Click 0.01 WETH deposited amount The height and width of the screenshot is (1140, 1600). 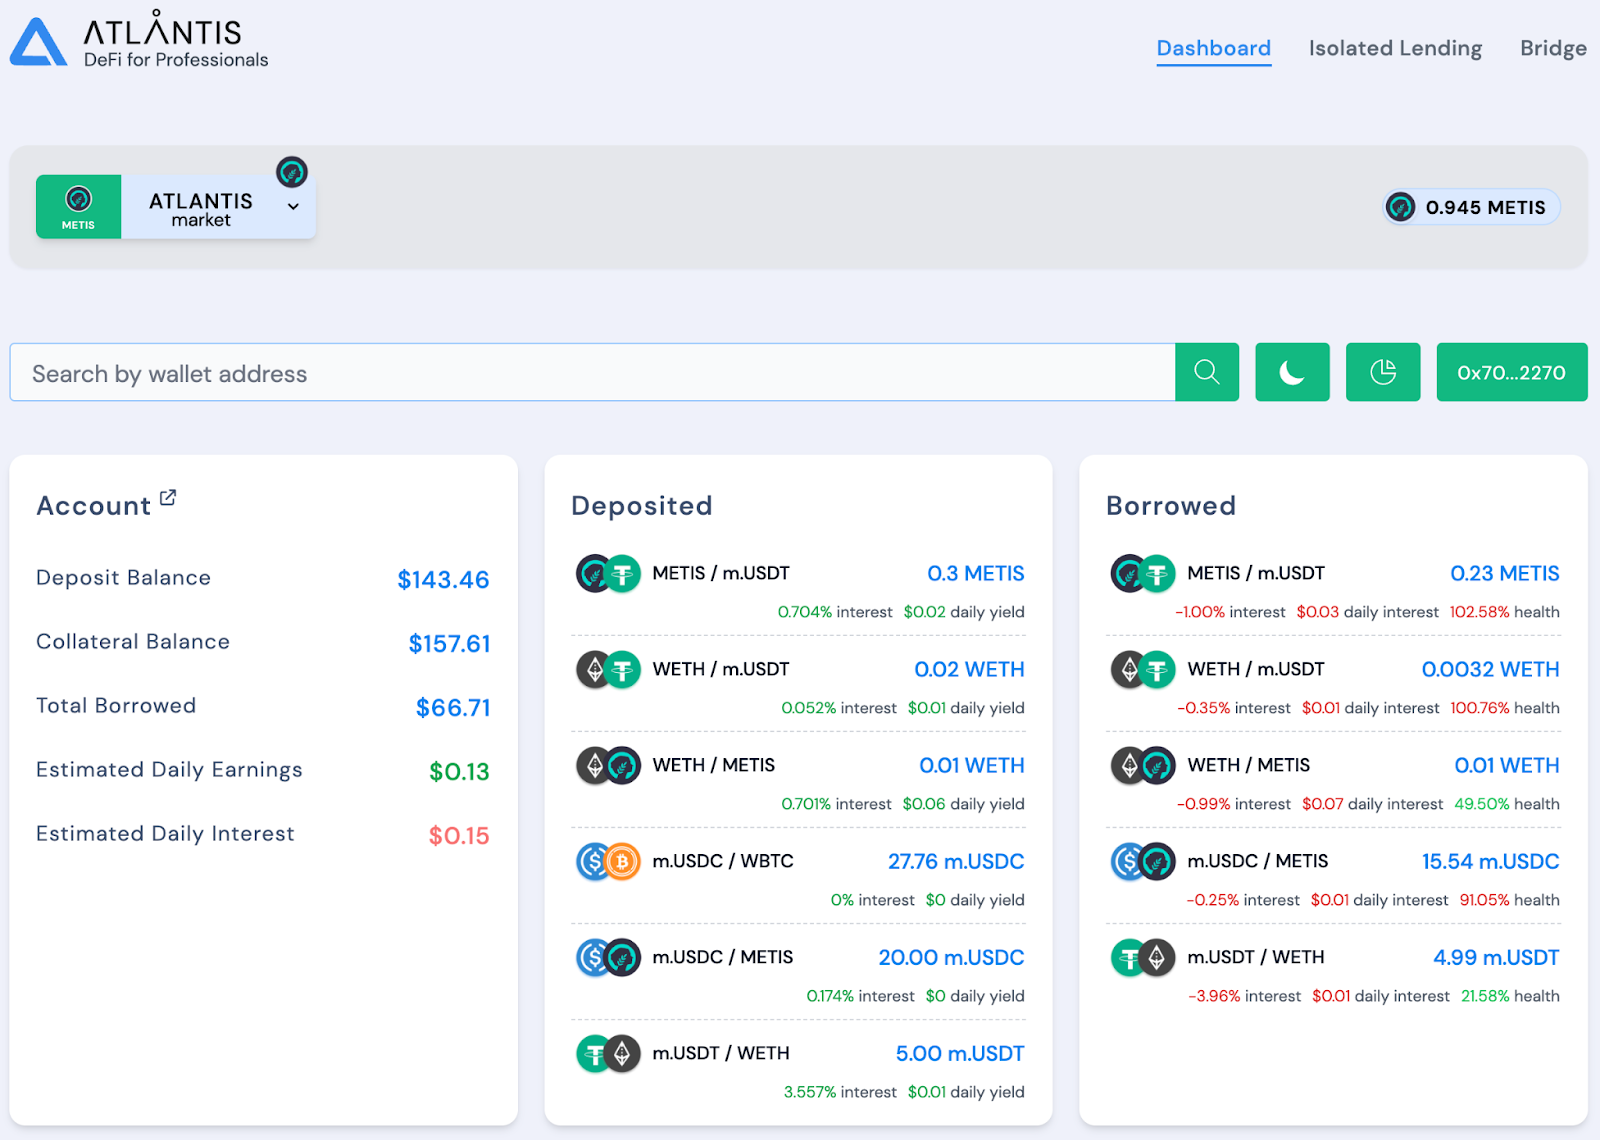971,766
